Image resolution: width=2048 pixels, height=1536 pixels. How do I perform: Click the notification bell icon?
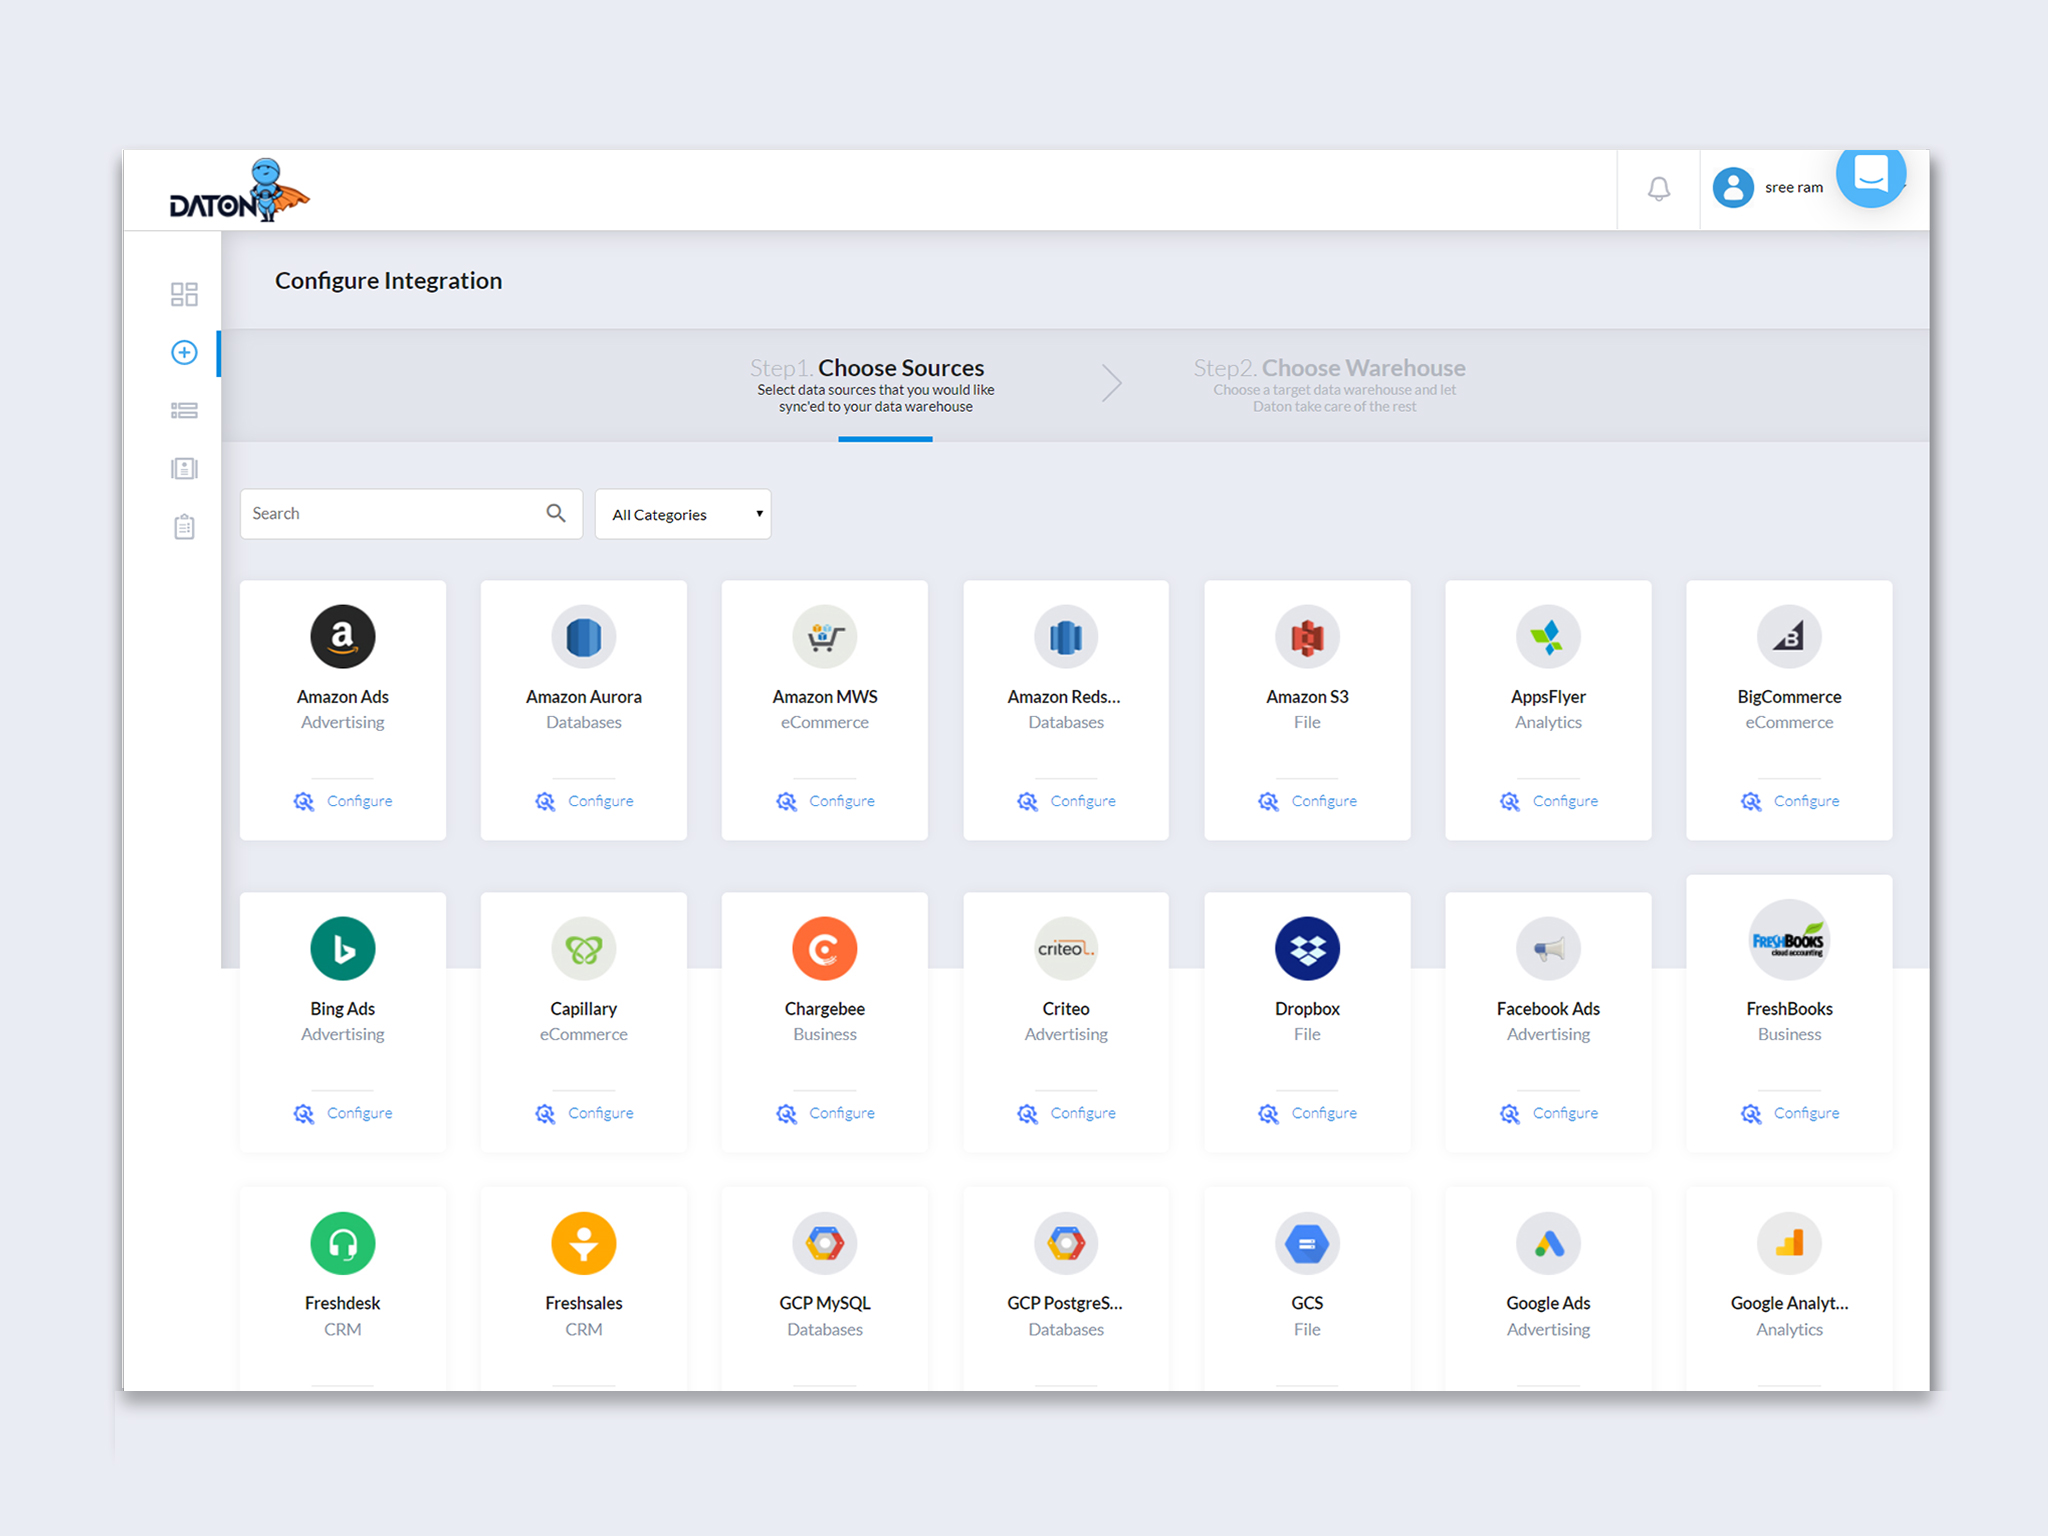[x=1658, y=188]
